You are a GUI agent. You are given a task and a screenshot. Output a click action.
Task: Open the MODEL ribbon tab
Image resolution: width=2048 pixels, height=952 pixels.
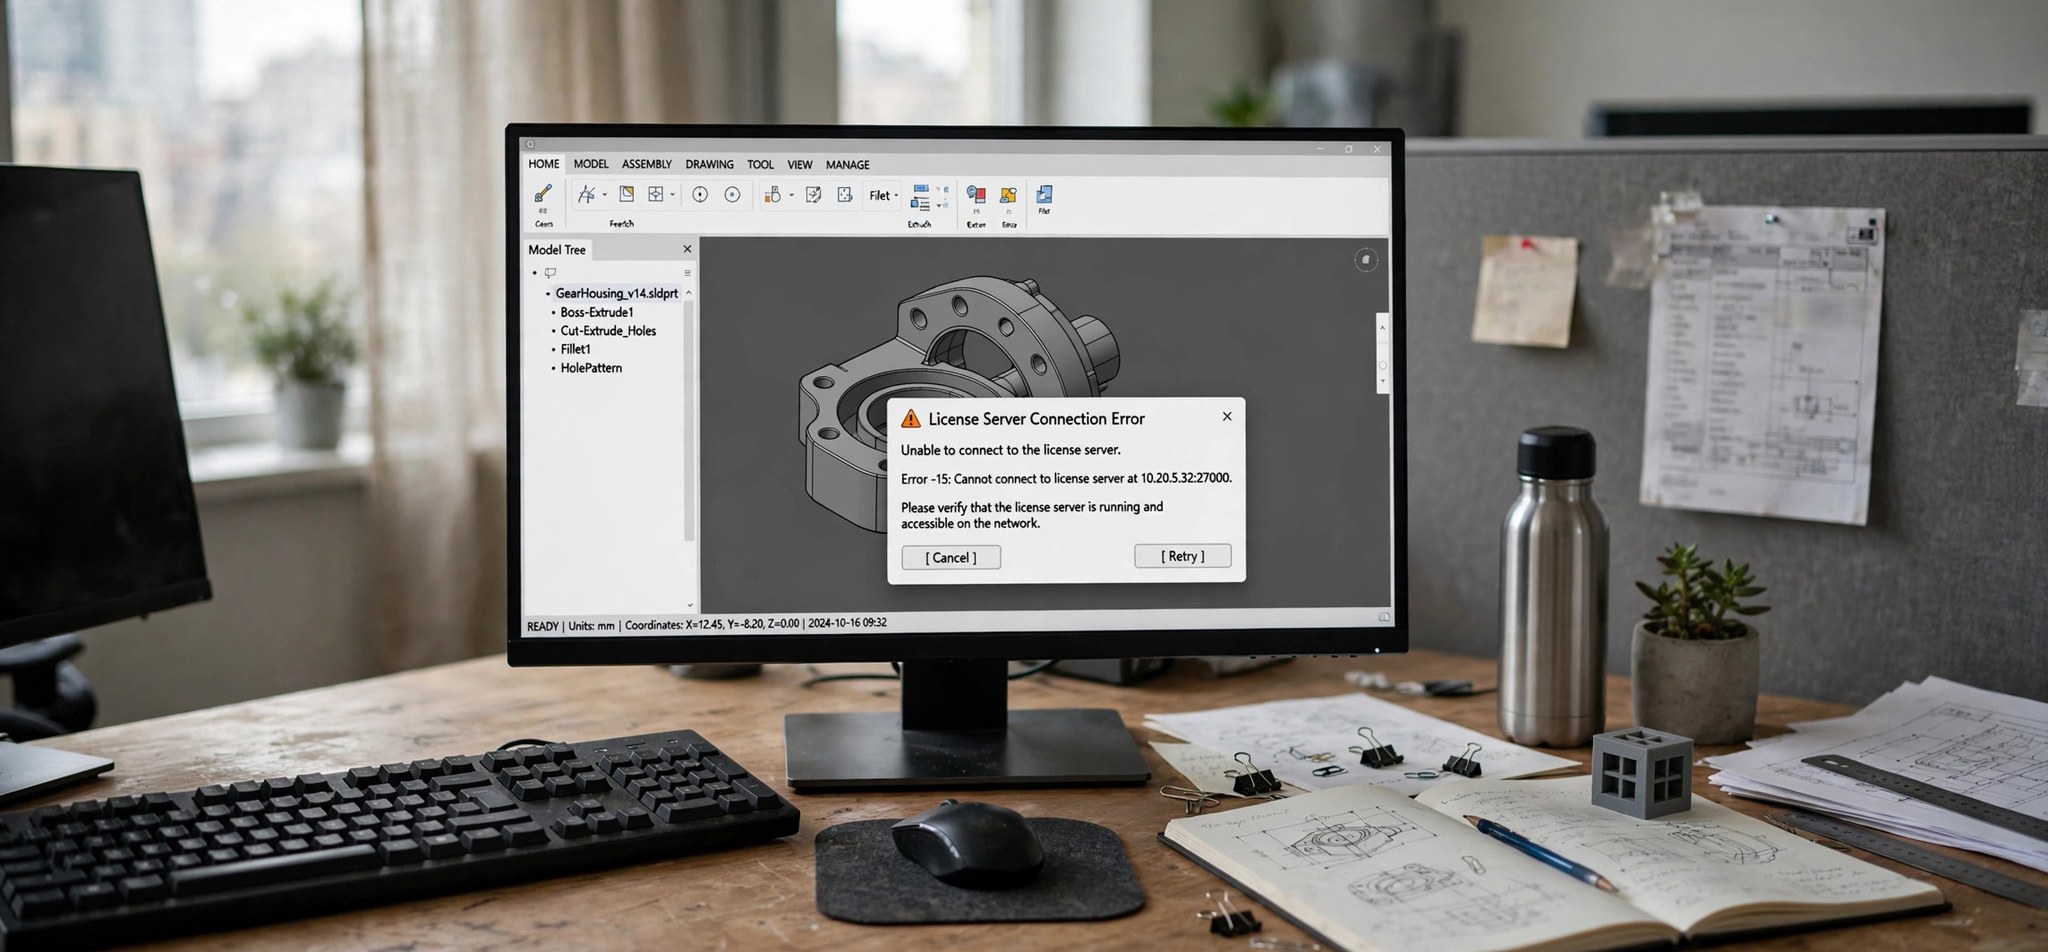point(591,164)
